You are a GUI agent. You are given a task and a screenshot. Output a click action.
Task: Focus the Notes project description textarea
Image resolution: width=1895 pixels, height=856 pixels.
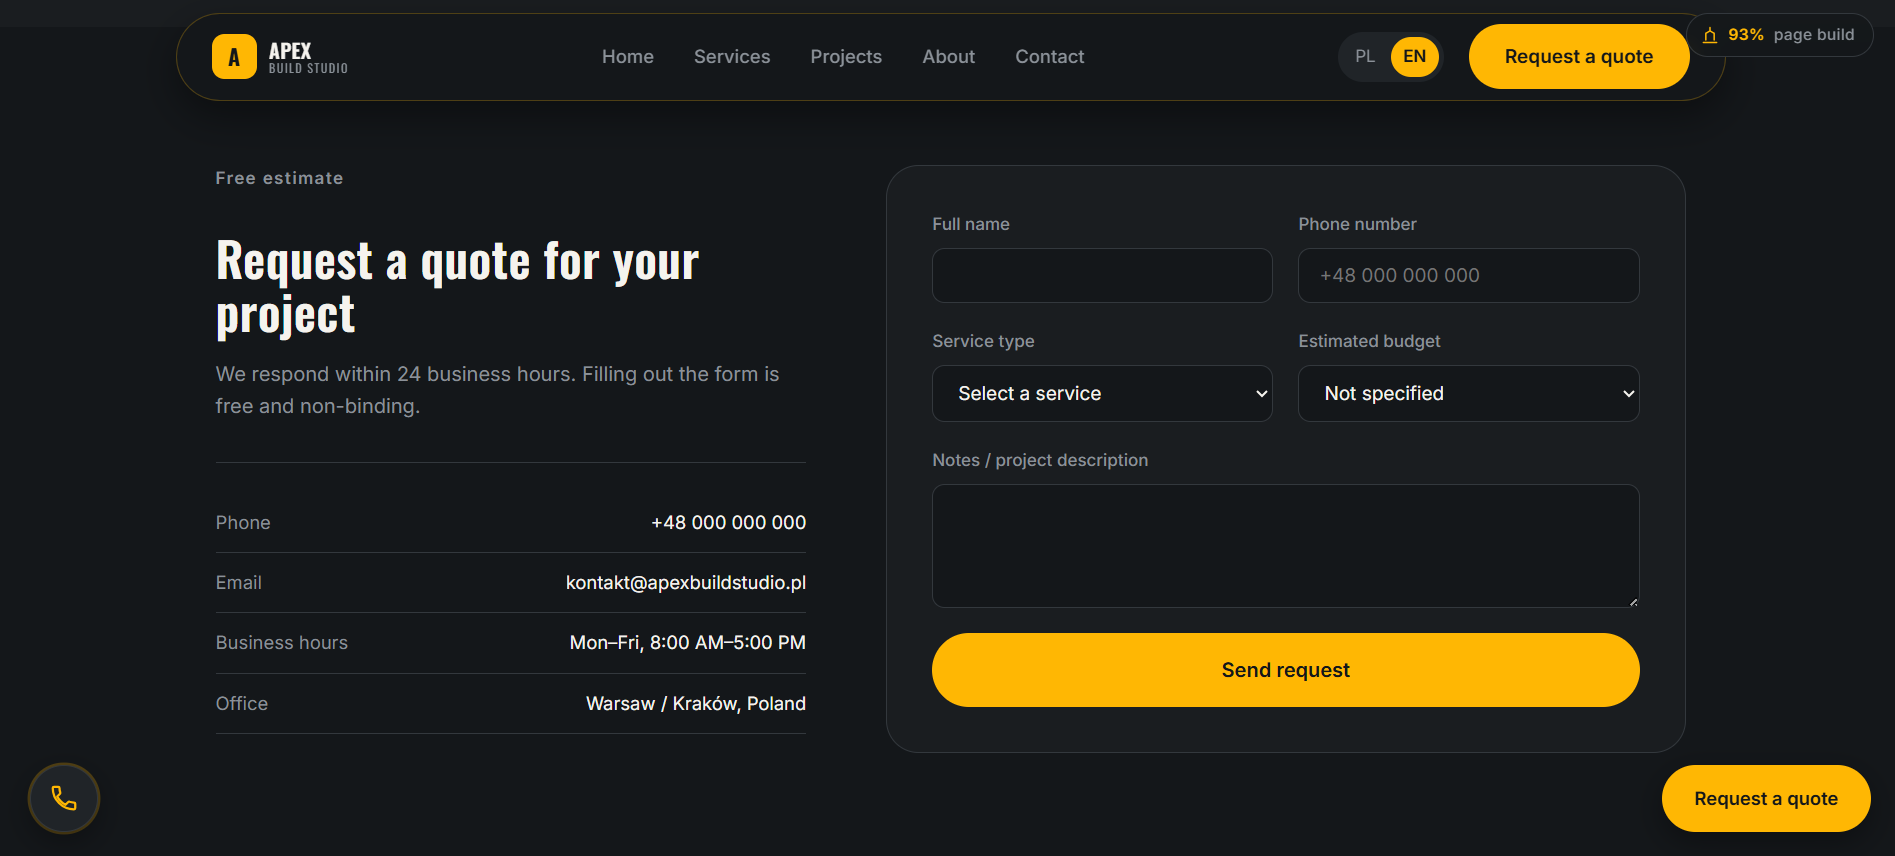[x=1285, y=546]
